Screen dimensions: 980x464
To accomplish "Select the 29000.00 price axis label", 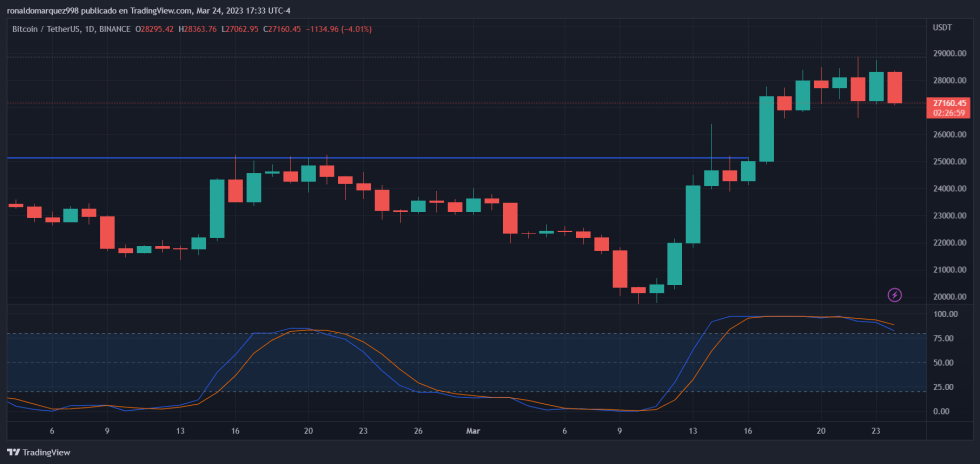I will point(948,53).
